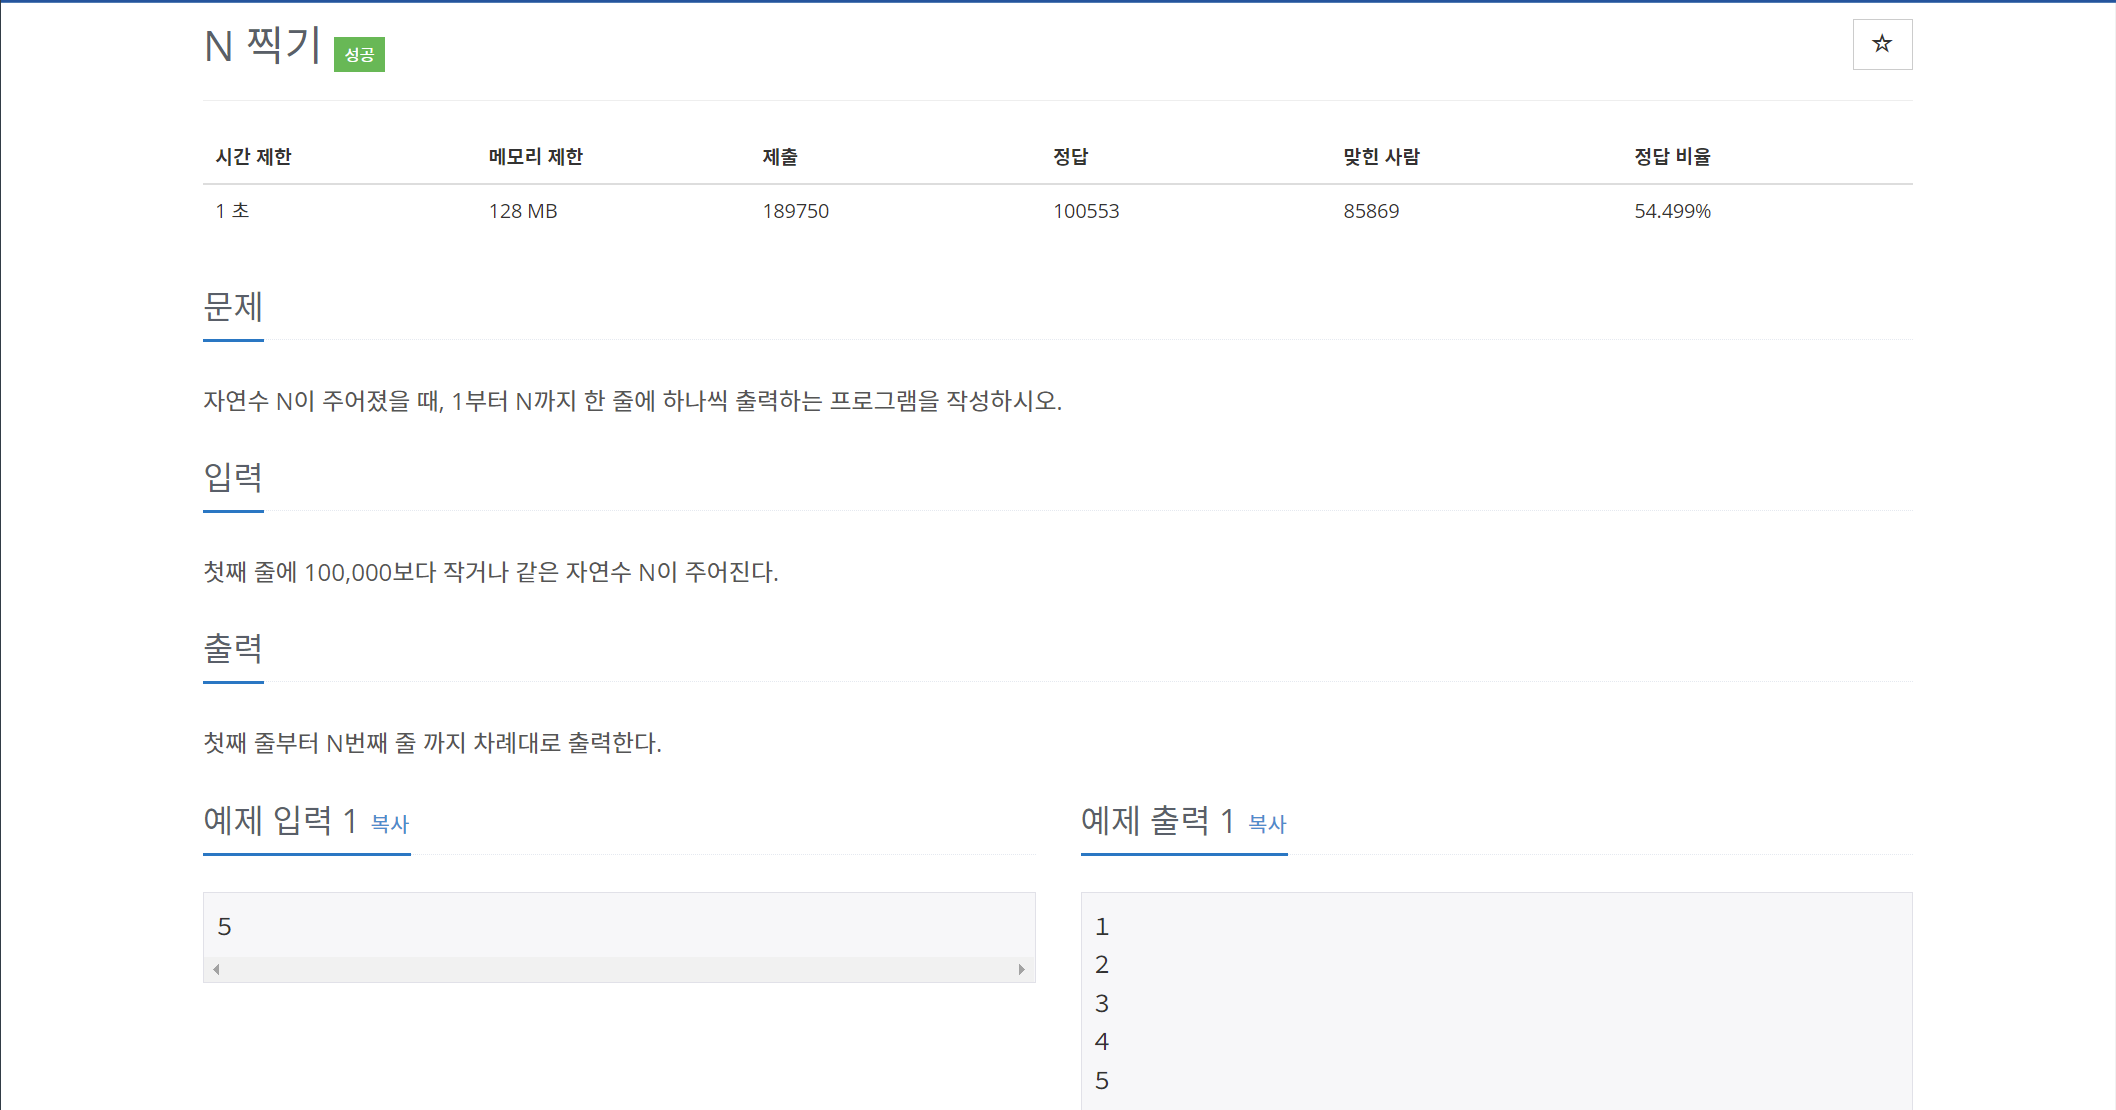Copy 예제 출력 1 with 복사 link
The height and width of the screenshot is (1110, 2116).
[1266, 824]
